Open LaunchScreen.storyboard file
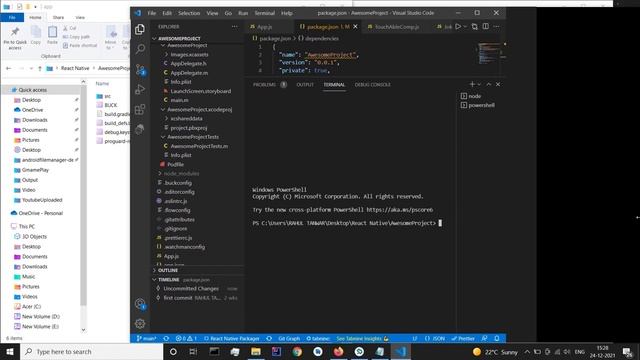This screenshot has width=640, height=360. point(200,91)
